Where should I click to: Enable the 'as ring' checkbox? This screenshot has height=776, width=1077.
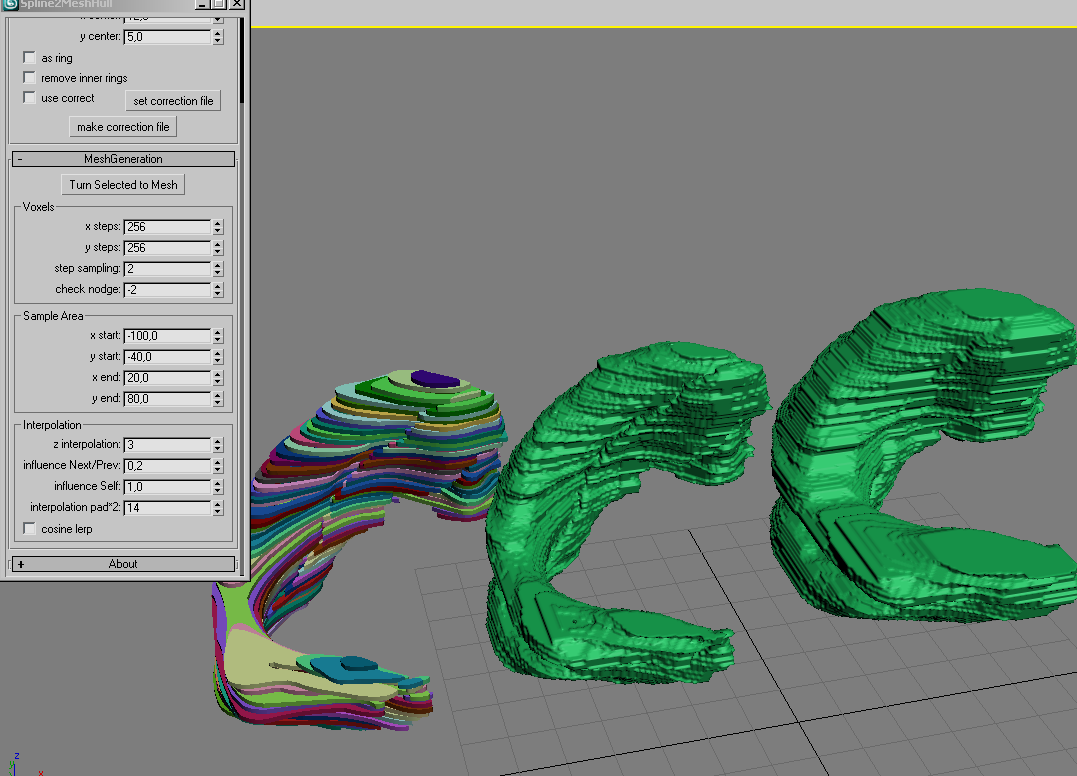click(30, 58)
